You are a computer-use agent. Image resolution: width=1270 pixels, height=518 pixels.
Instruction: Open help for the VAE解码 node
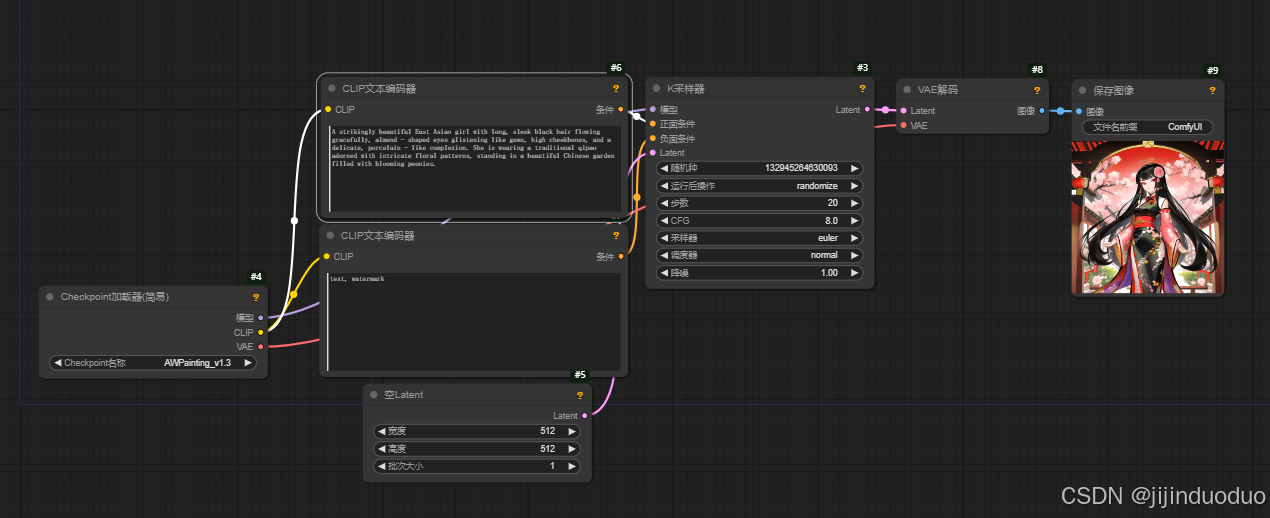coord(1037,90)
